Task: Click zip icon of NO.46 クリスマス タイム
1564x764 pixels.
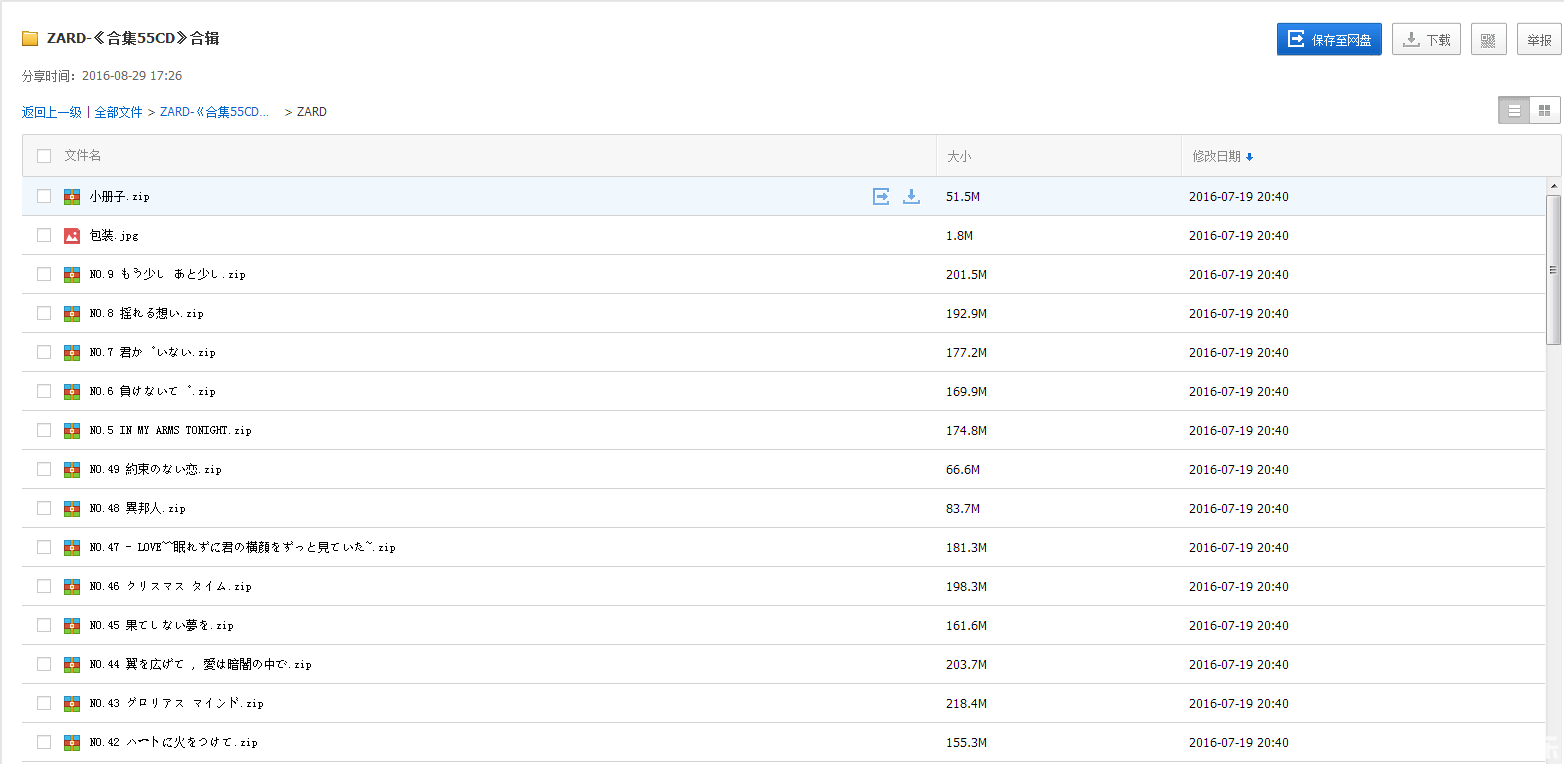Action: [72, 587]
